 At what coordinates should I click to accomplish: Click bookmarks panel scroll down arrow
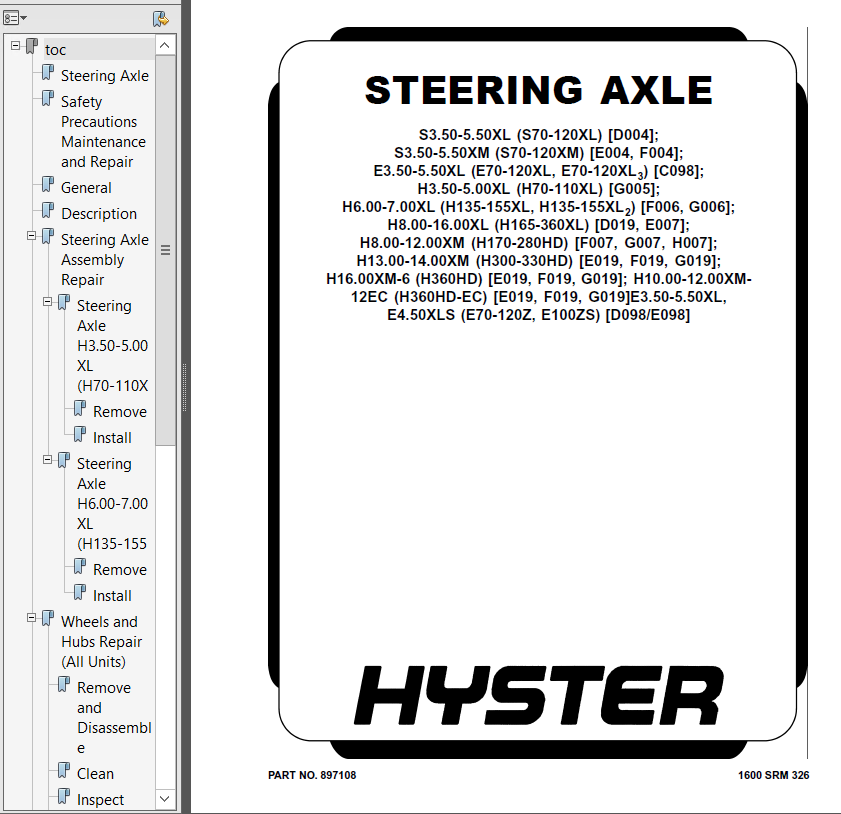click(x=165, y=798)
